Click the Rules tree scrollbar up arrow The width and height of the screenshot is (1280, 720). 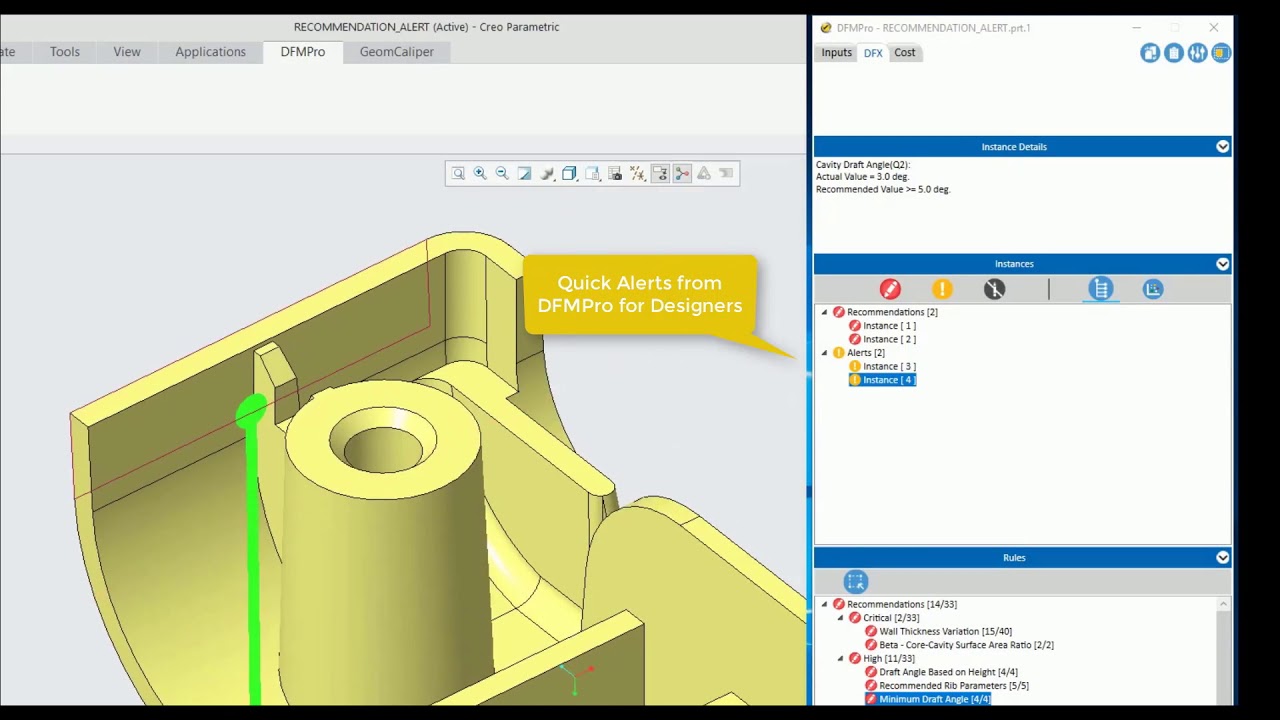tap(1223, 604)
